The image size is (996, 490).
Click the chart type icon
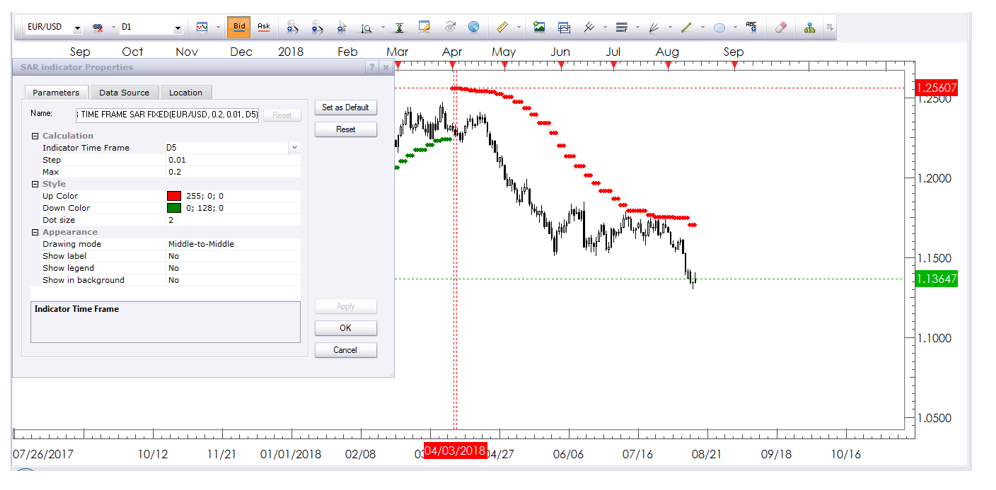point(202,27)
